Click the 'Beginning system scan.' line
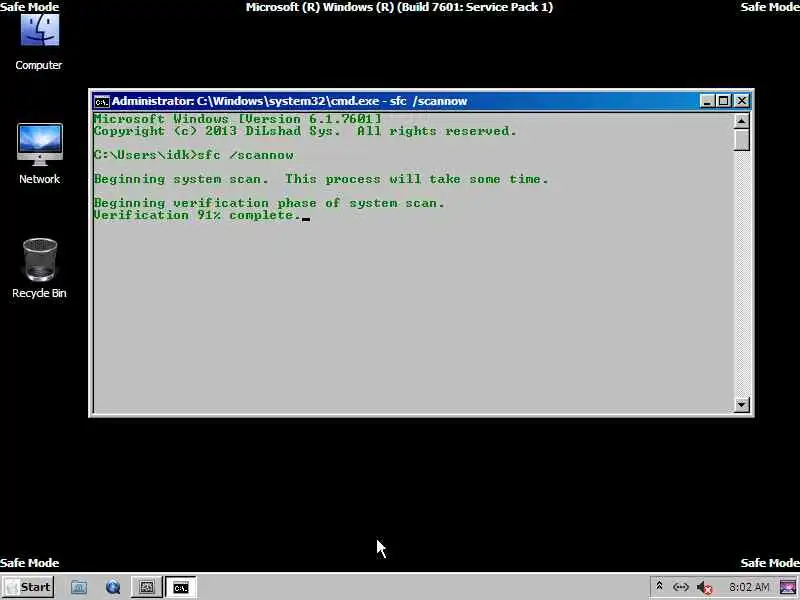The width and height of the screenshot is (800, 600). pos(321,179)
